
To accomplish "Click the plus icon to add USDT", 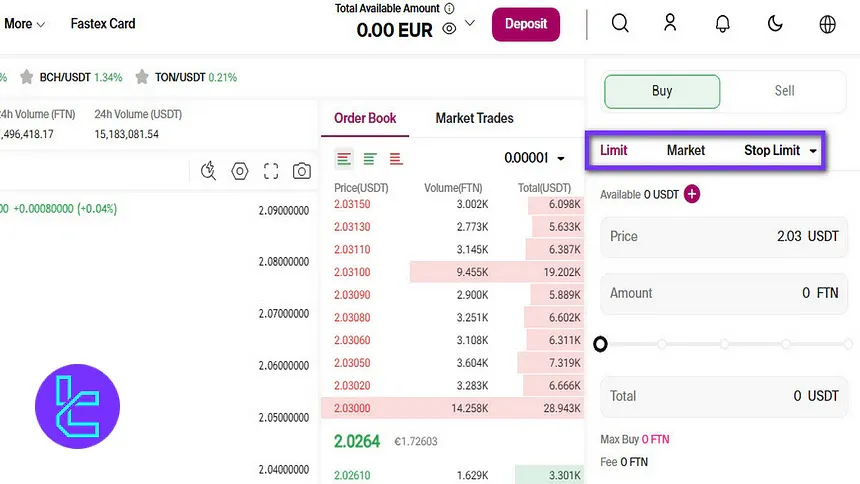I will point(692,194).
